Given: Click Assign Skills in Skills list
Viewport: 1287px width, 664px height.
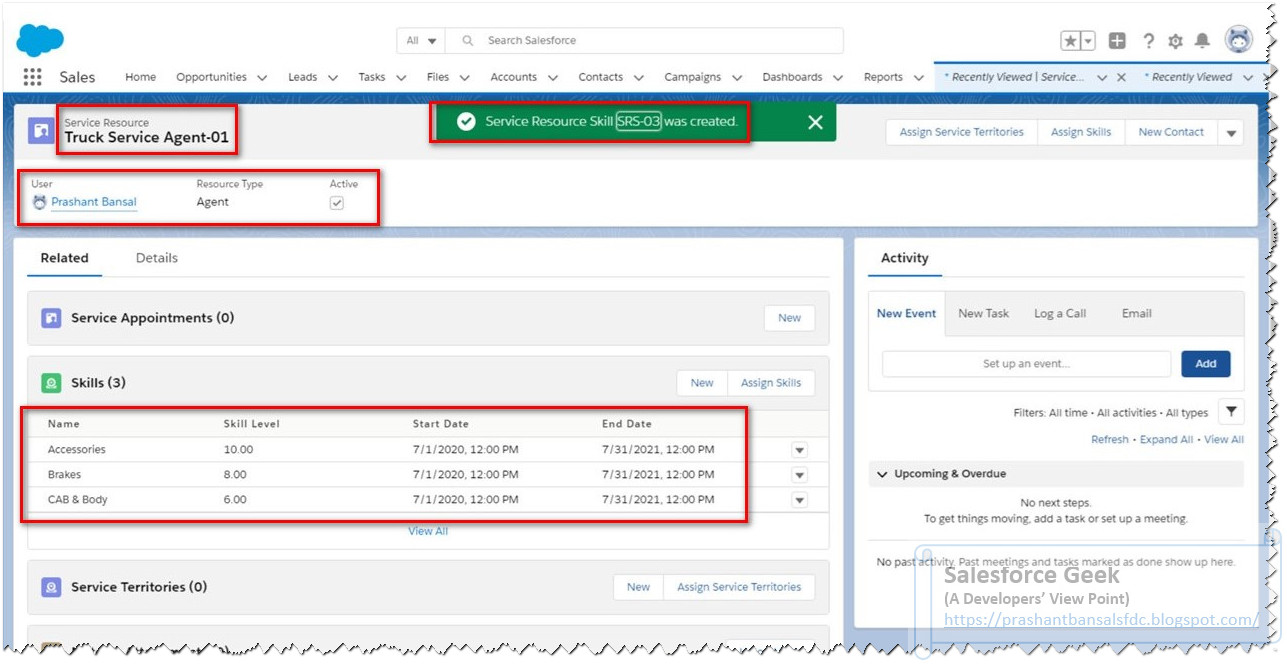Looking at the screenshot, I should pyautogui.click(x=771, y=383).
